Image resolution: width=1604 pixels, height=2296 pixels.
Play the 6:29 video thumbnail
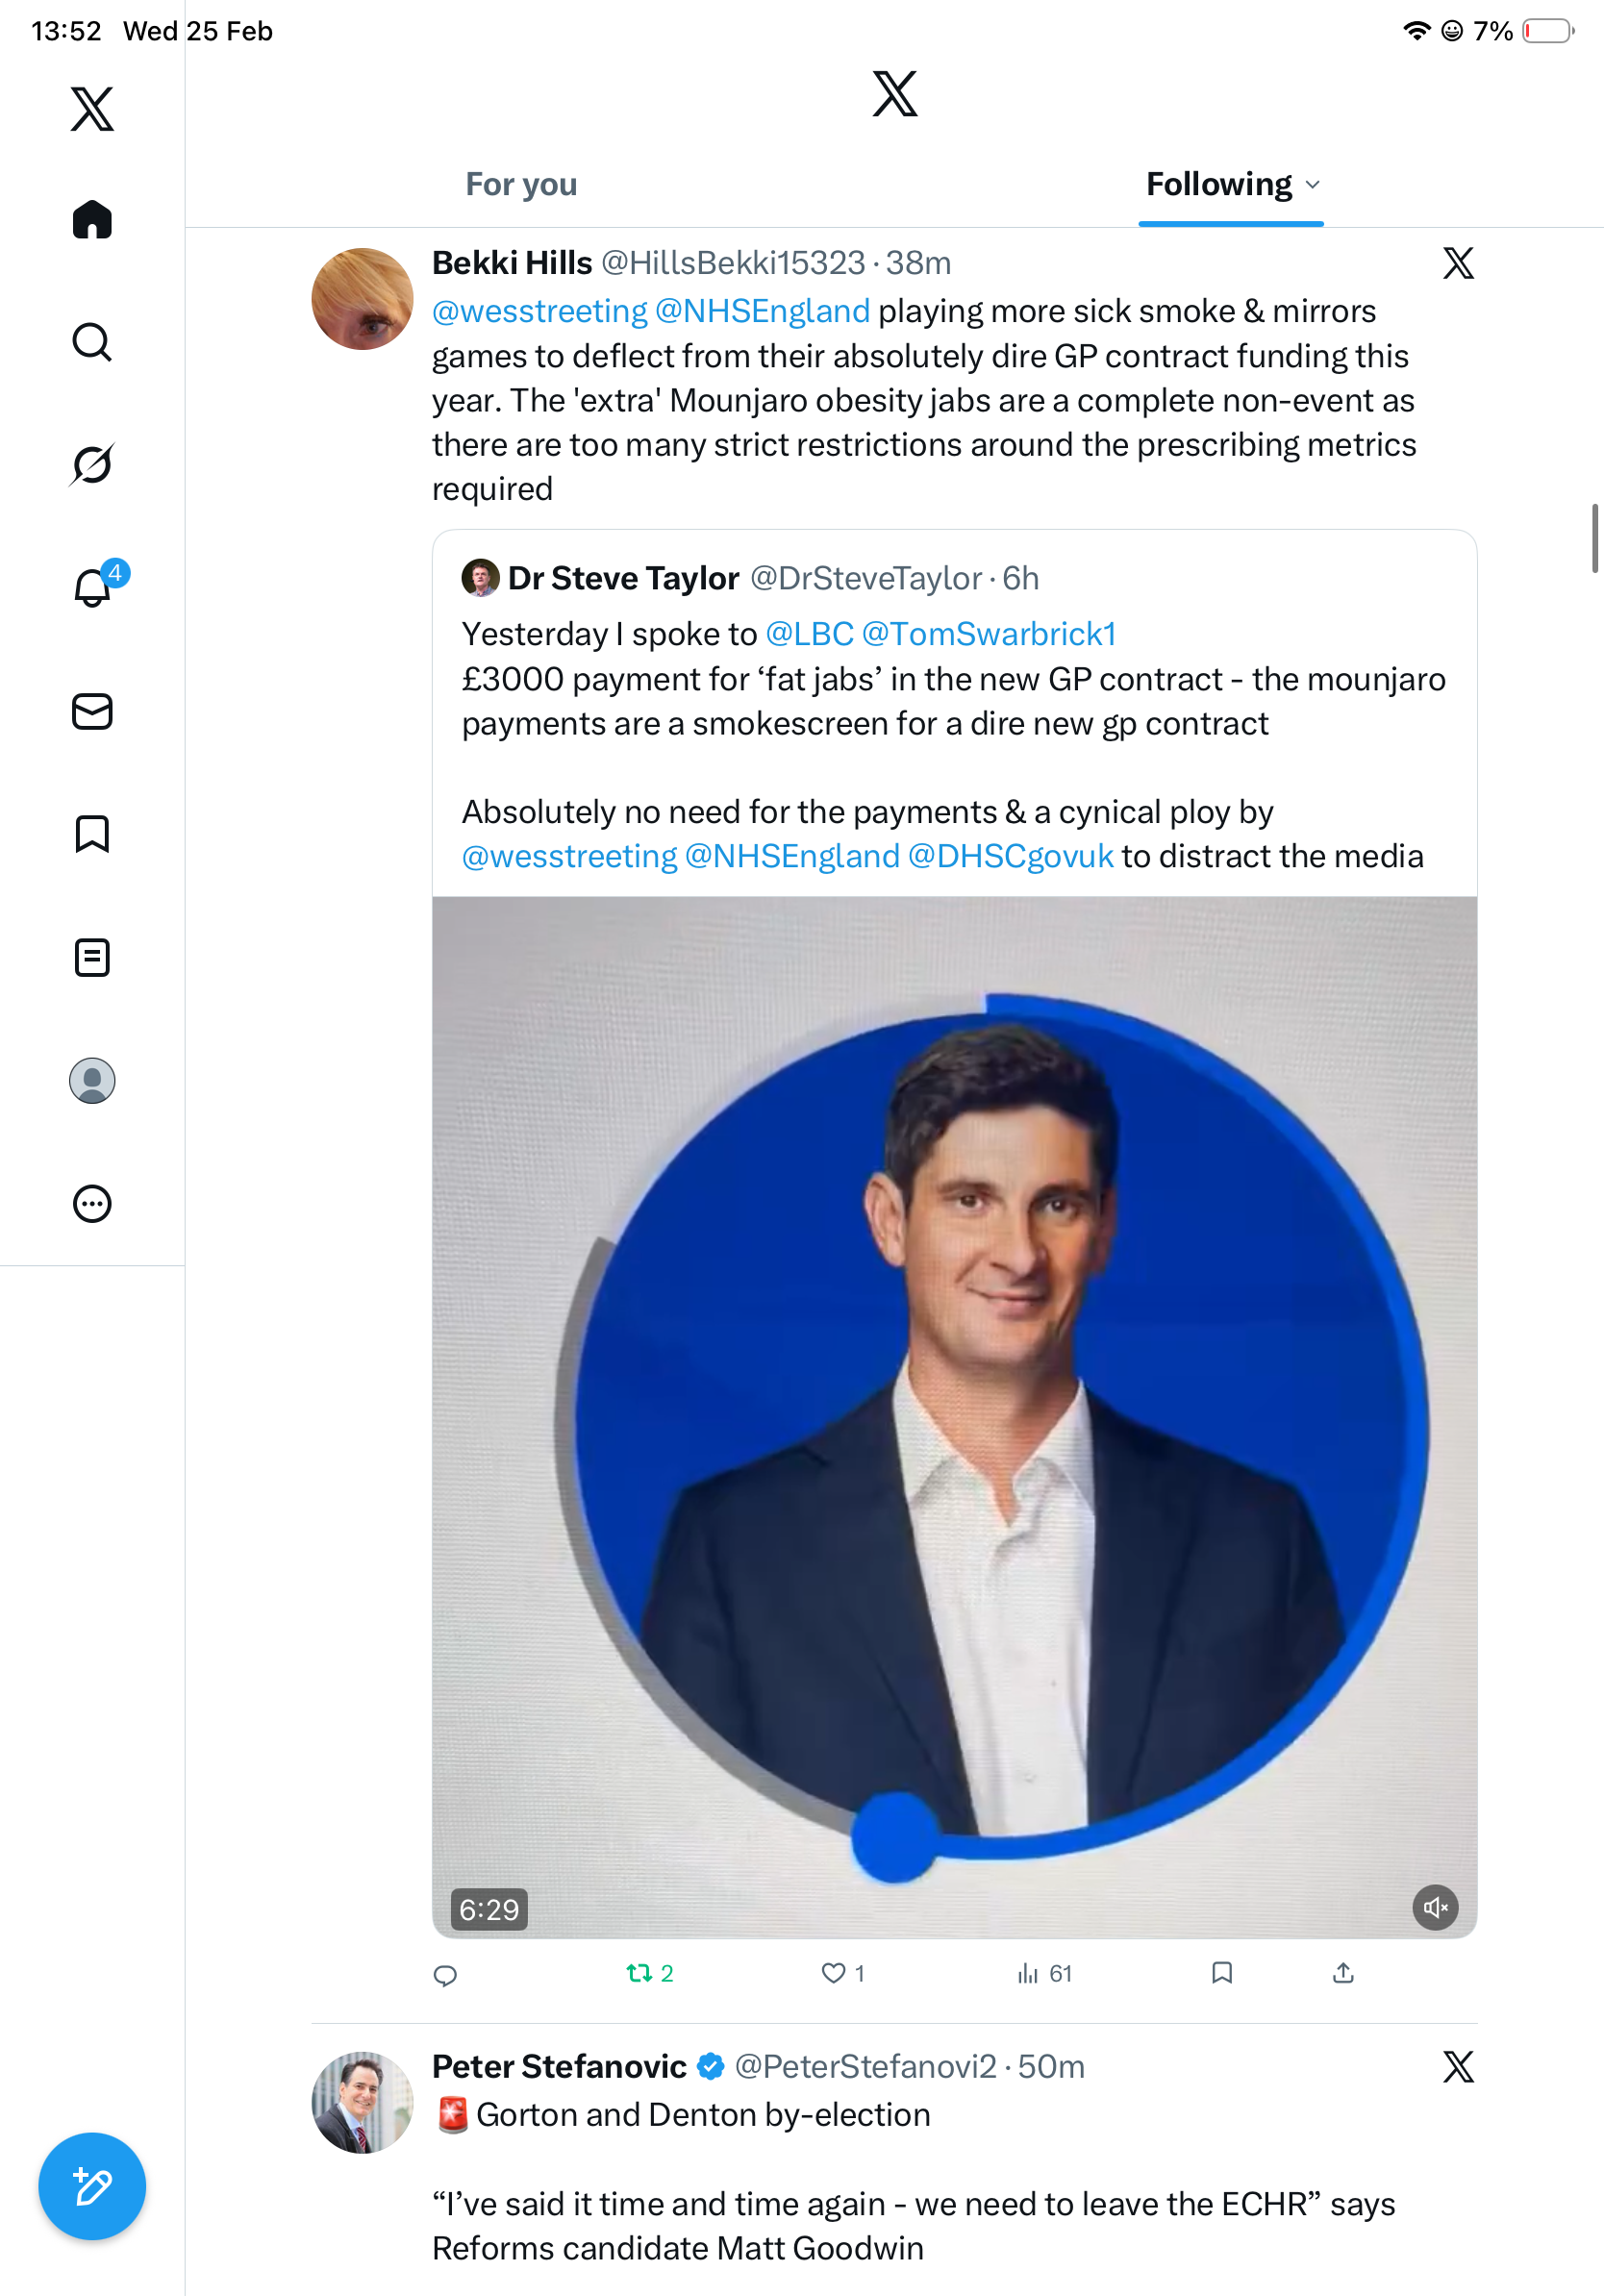click(954, 1416)
